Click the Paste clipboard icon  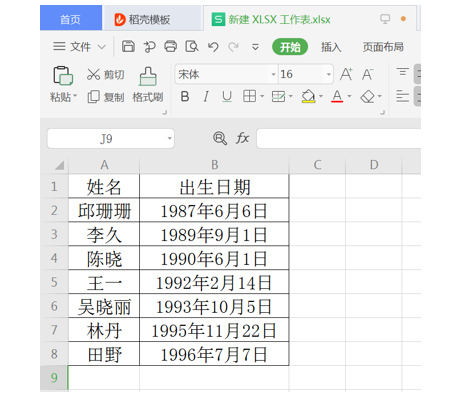pyautogui.click(x=63, y=75)
